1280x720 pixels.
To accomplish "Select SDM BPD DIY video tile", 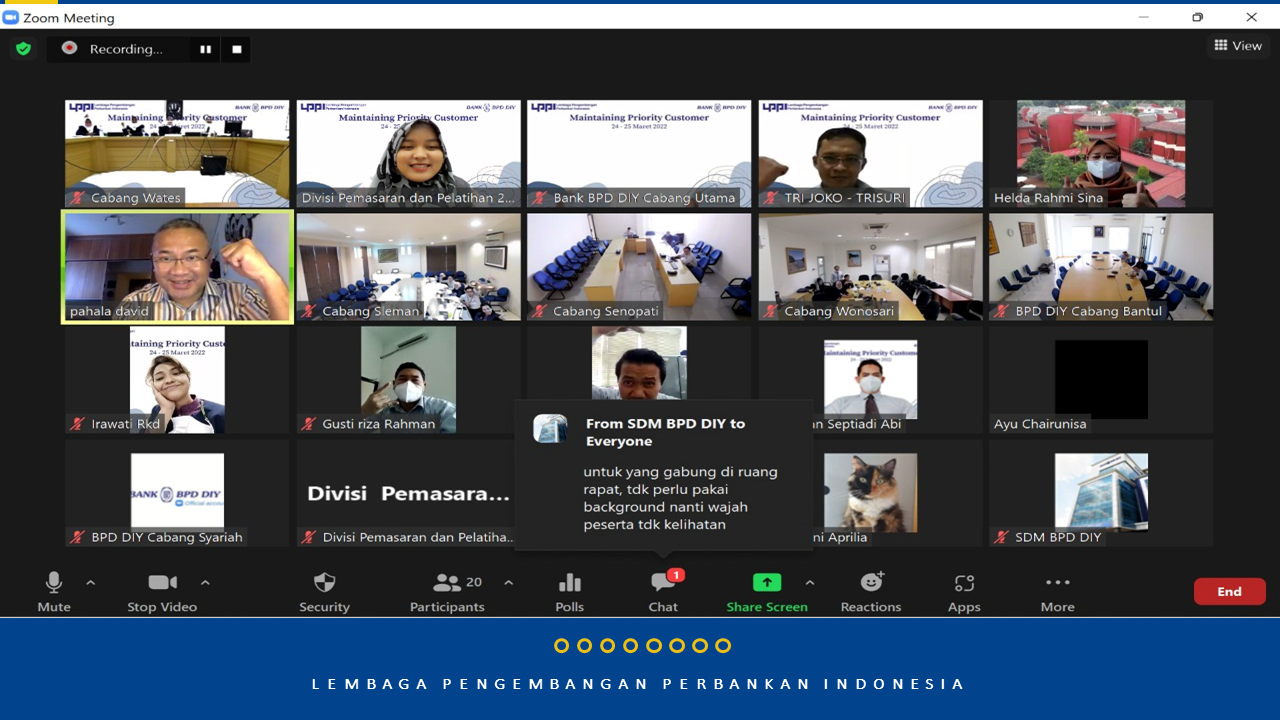I will point(1101,493).
